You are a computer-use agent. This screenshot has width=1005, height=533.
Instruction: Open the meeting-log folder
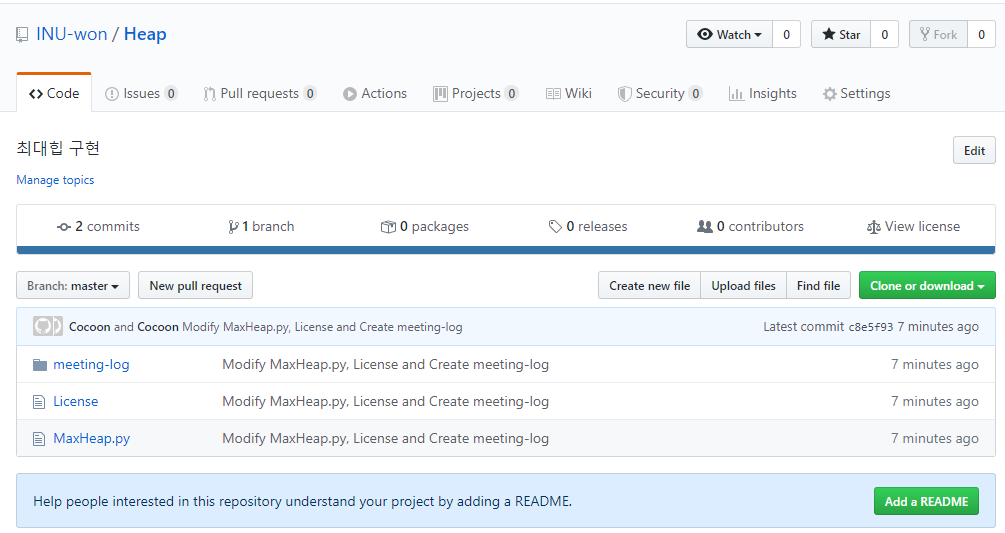click(91, 365)
